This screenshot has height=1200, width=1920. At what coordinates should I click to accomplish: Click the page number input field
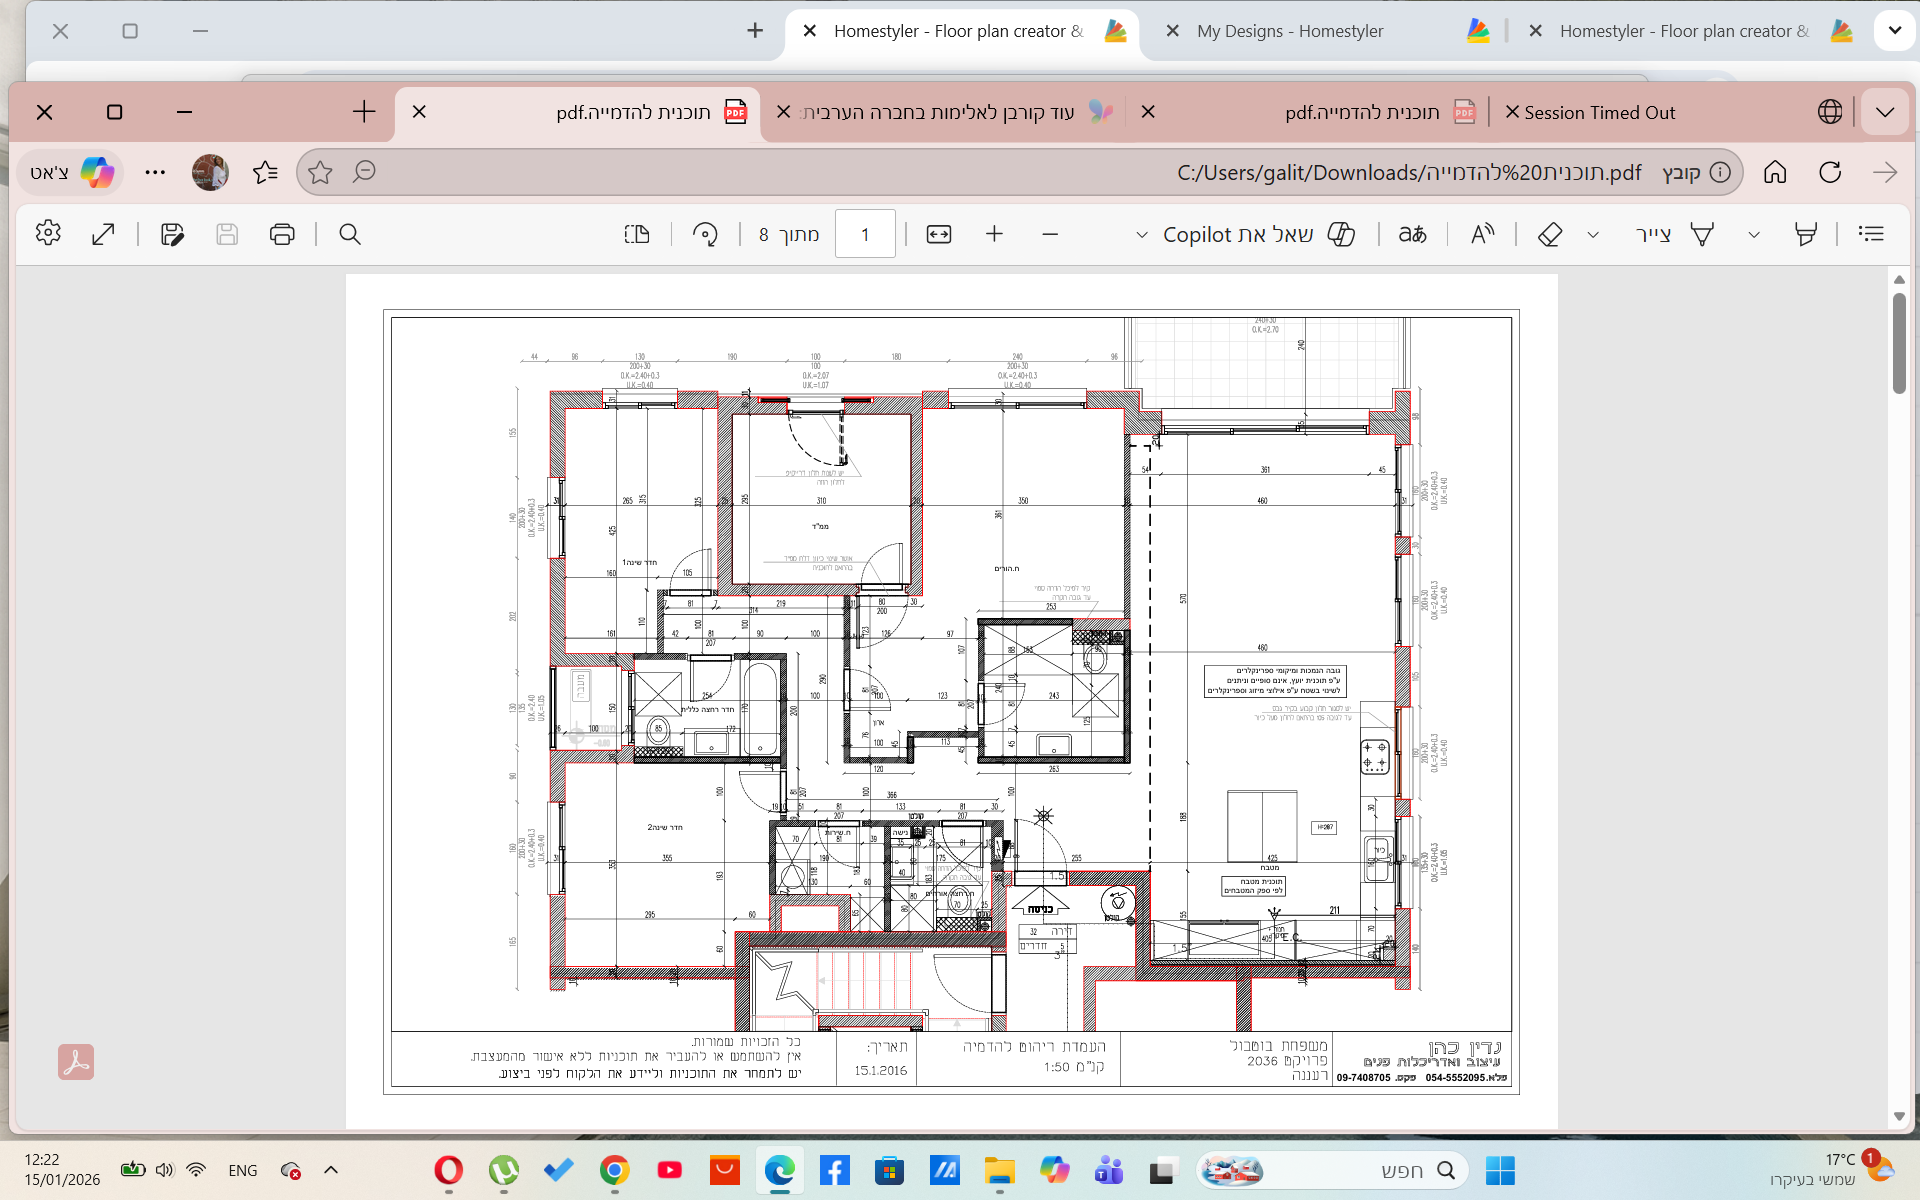tap(865, 234)
